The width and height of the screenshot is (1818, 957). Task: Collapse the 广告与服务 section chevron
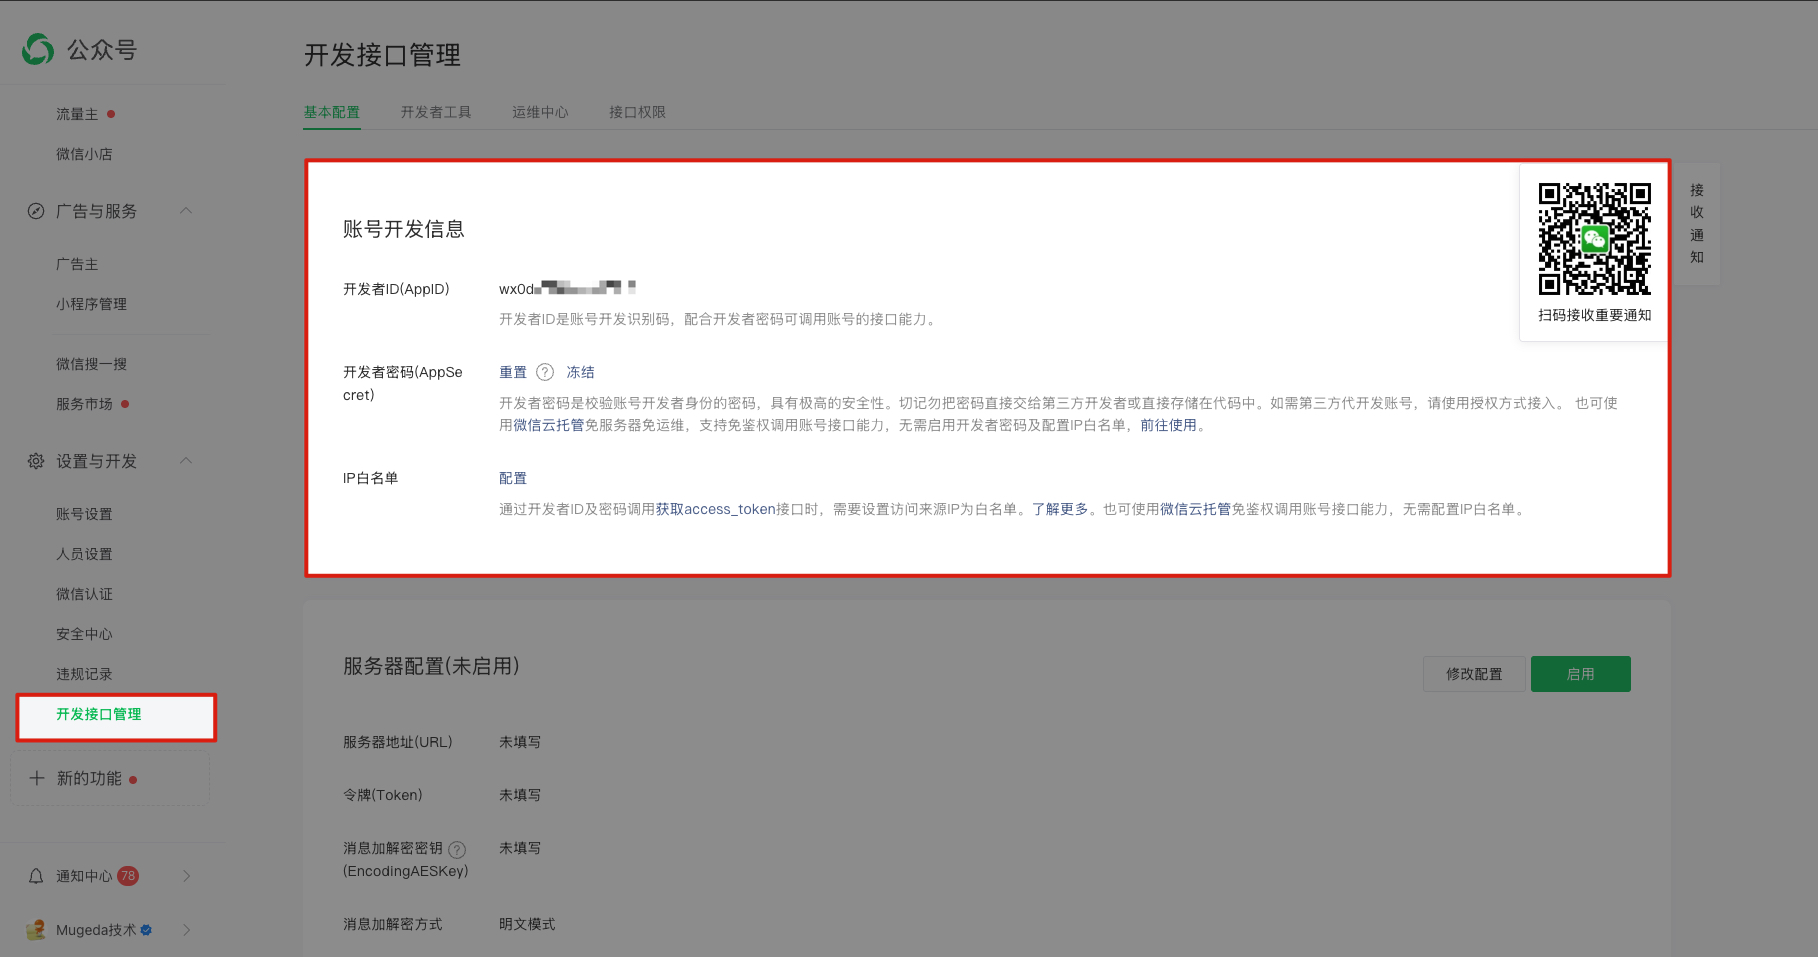coord(186,210)
